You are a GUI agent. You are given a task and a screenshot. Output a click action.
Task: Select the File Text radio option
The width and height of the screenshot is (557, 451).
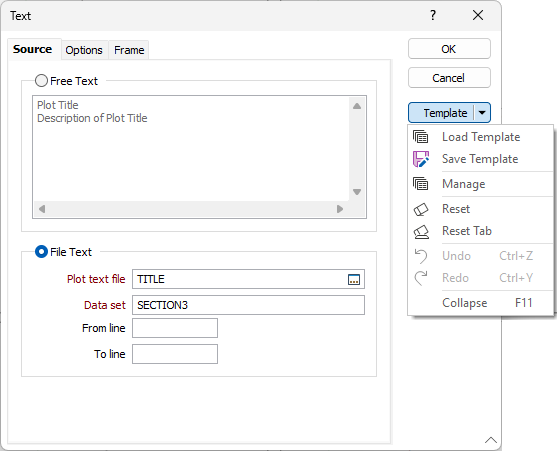tap(41, 252)
